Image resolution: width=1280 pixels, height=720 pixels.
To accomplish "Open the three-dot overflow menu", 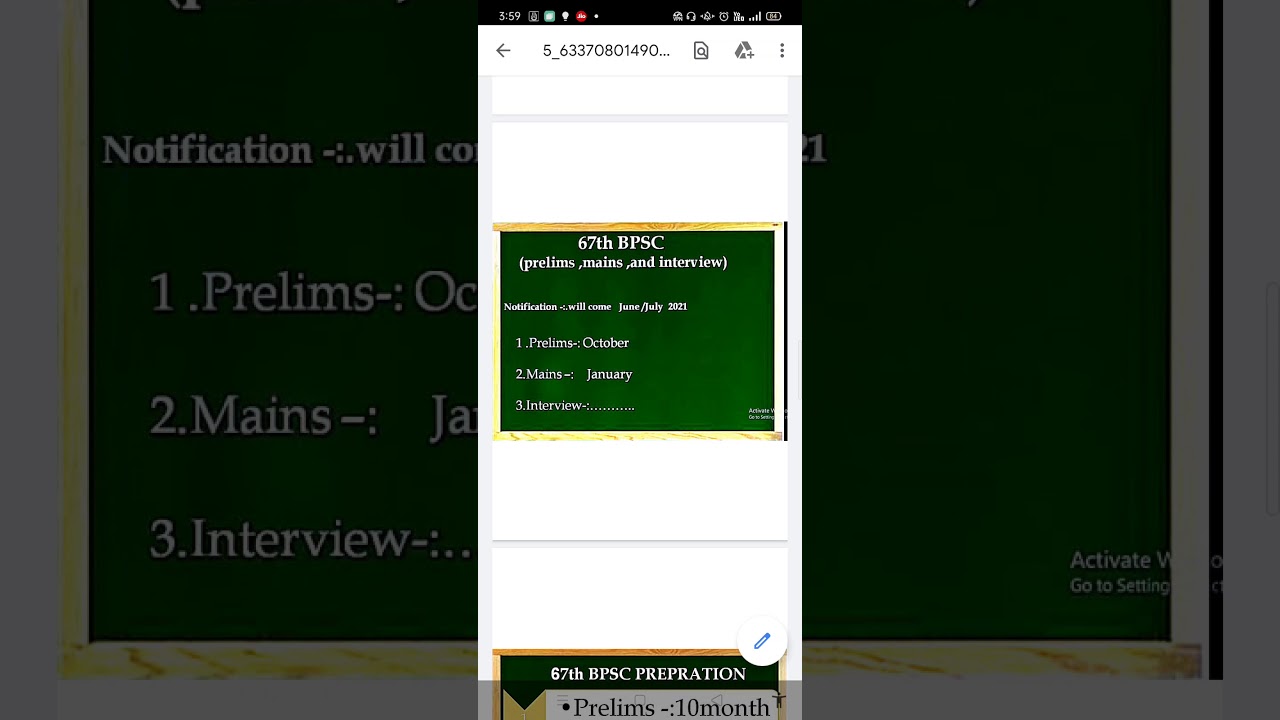I will 782,50.
